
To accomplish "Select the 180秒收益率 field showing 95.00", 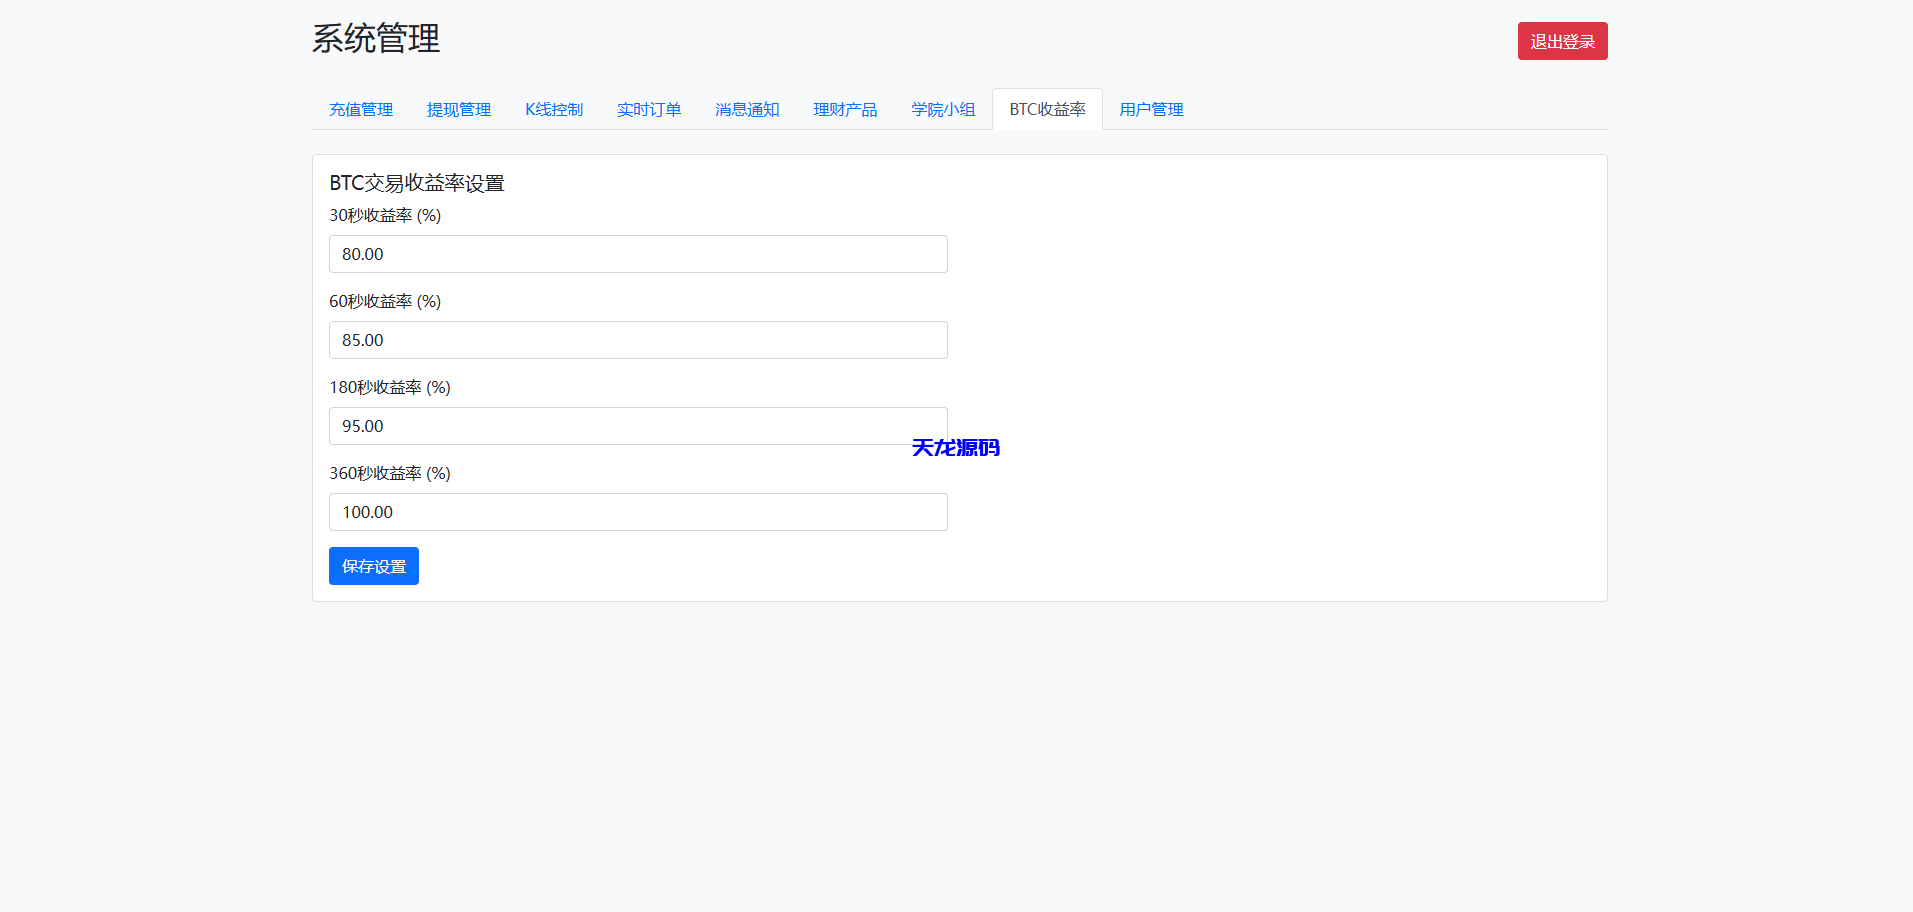I will 638,426.
